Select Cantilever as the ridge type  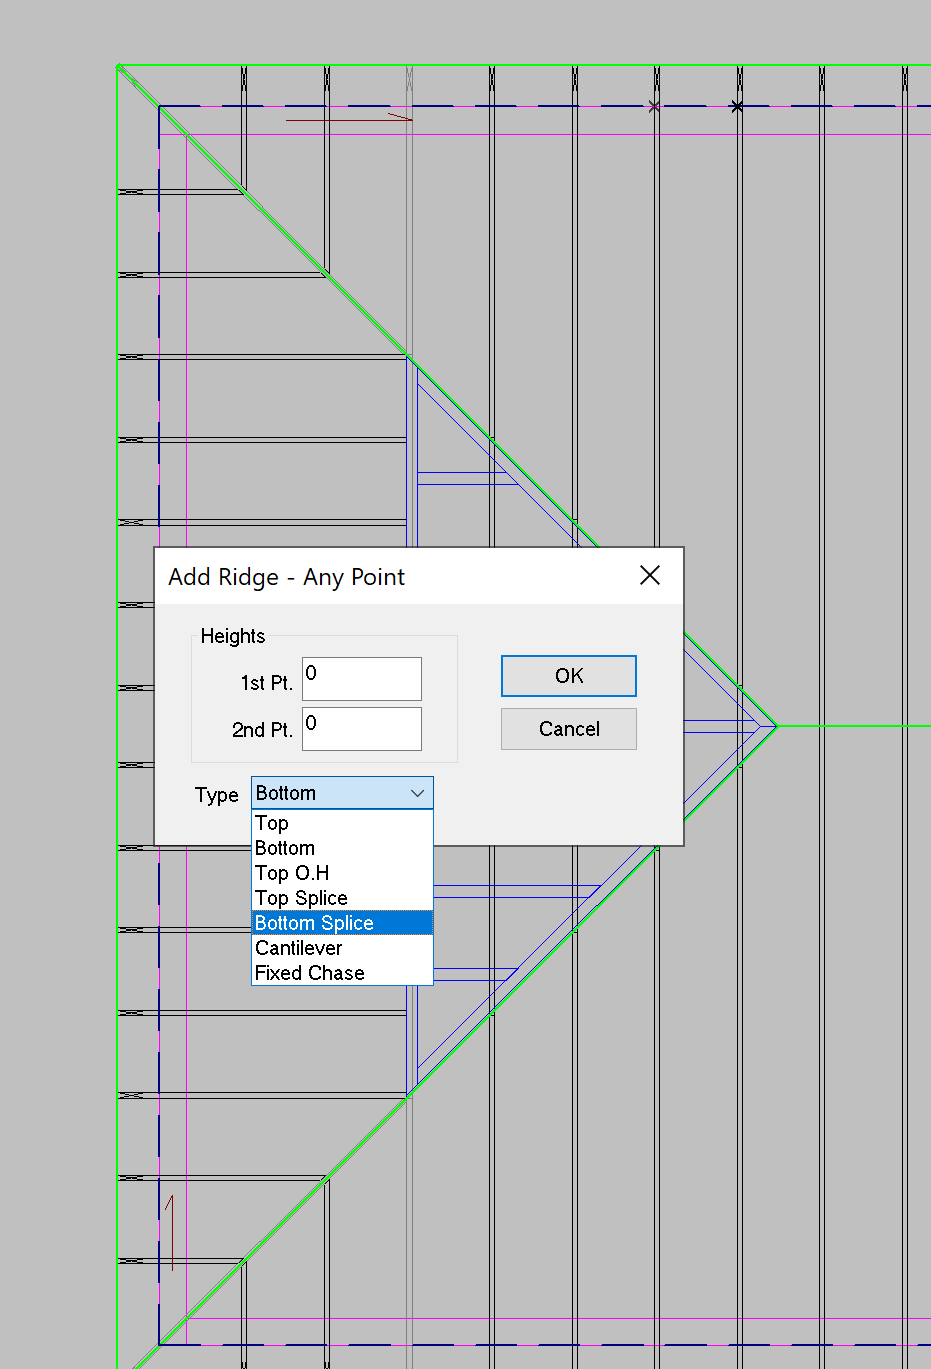(298, 948)
